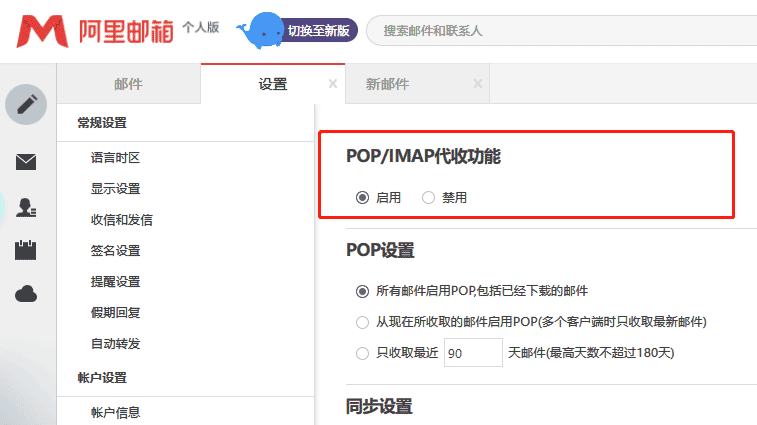Close the 新邮件 tab
This screenshot has height=425, width=757.
(x=478, y=84)
